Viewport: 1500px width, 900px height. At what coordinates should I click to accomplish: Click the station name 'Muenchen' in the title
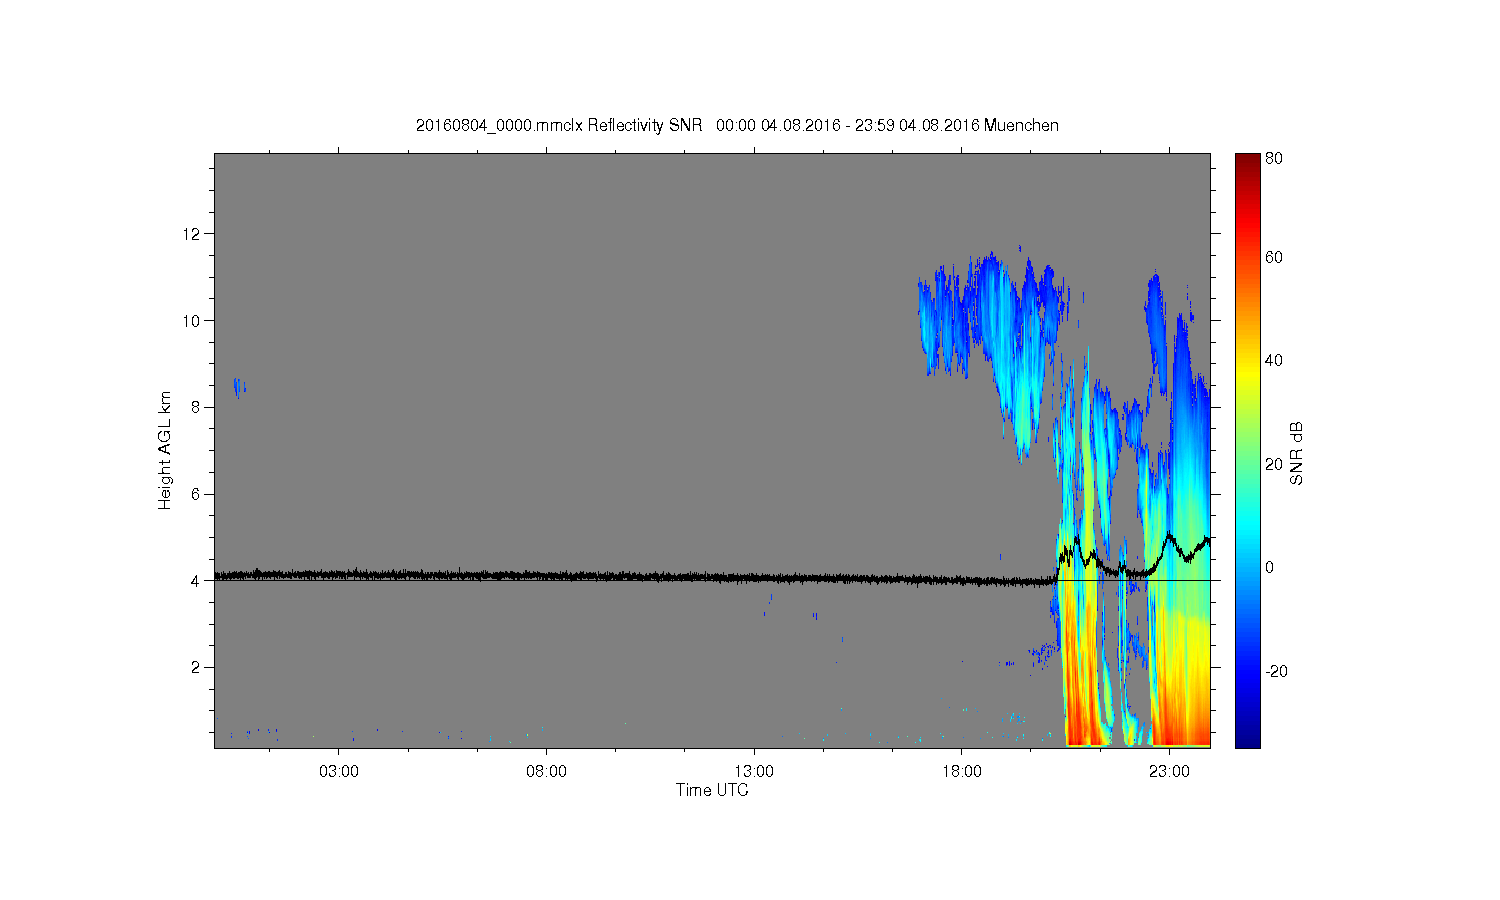tap(1021, 126)
